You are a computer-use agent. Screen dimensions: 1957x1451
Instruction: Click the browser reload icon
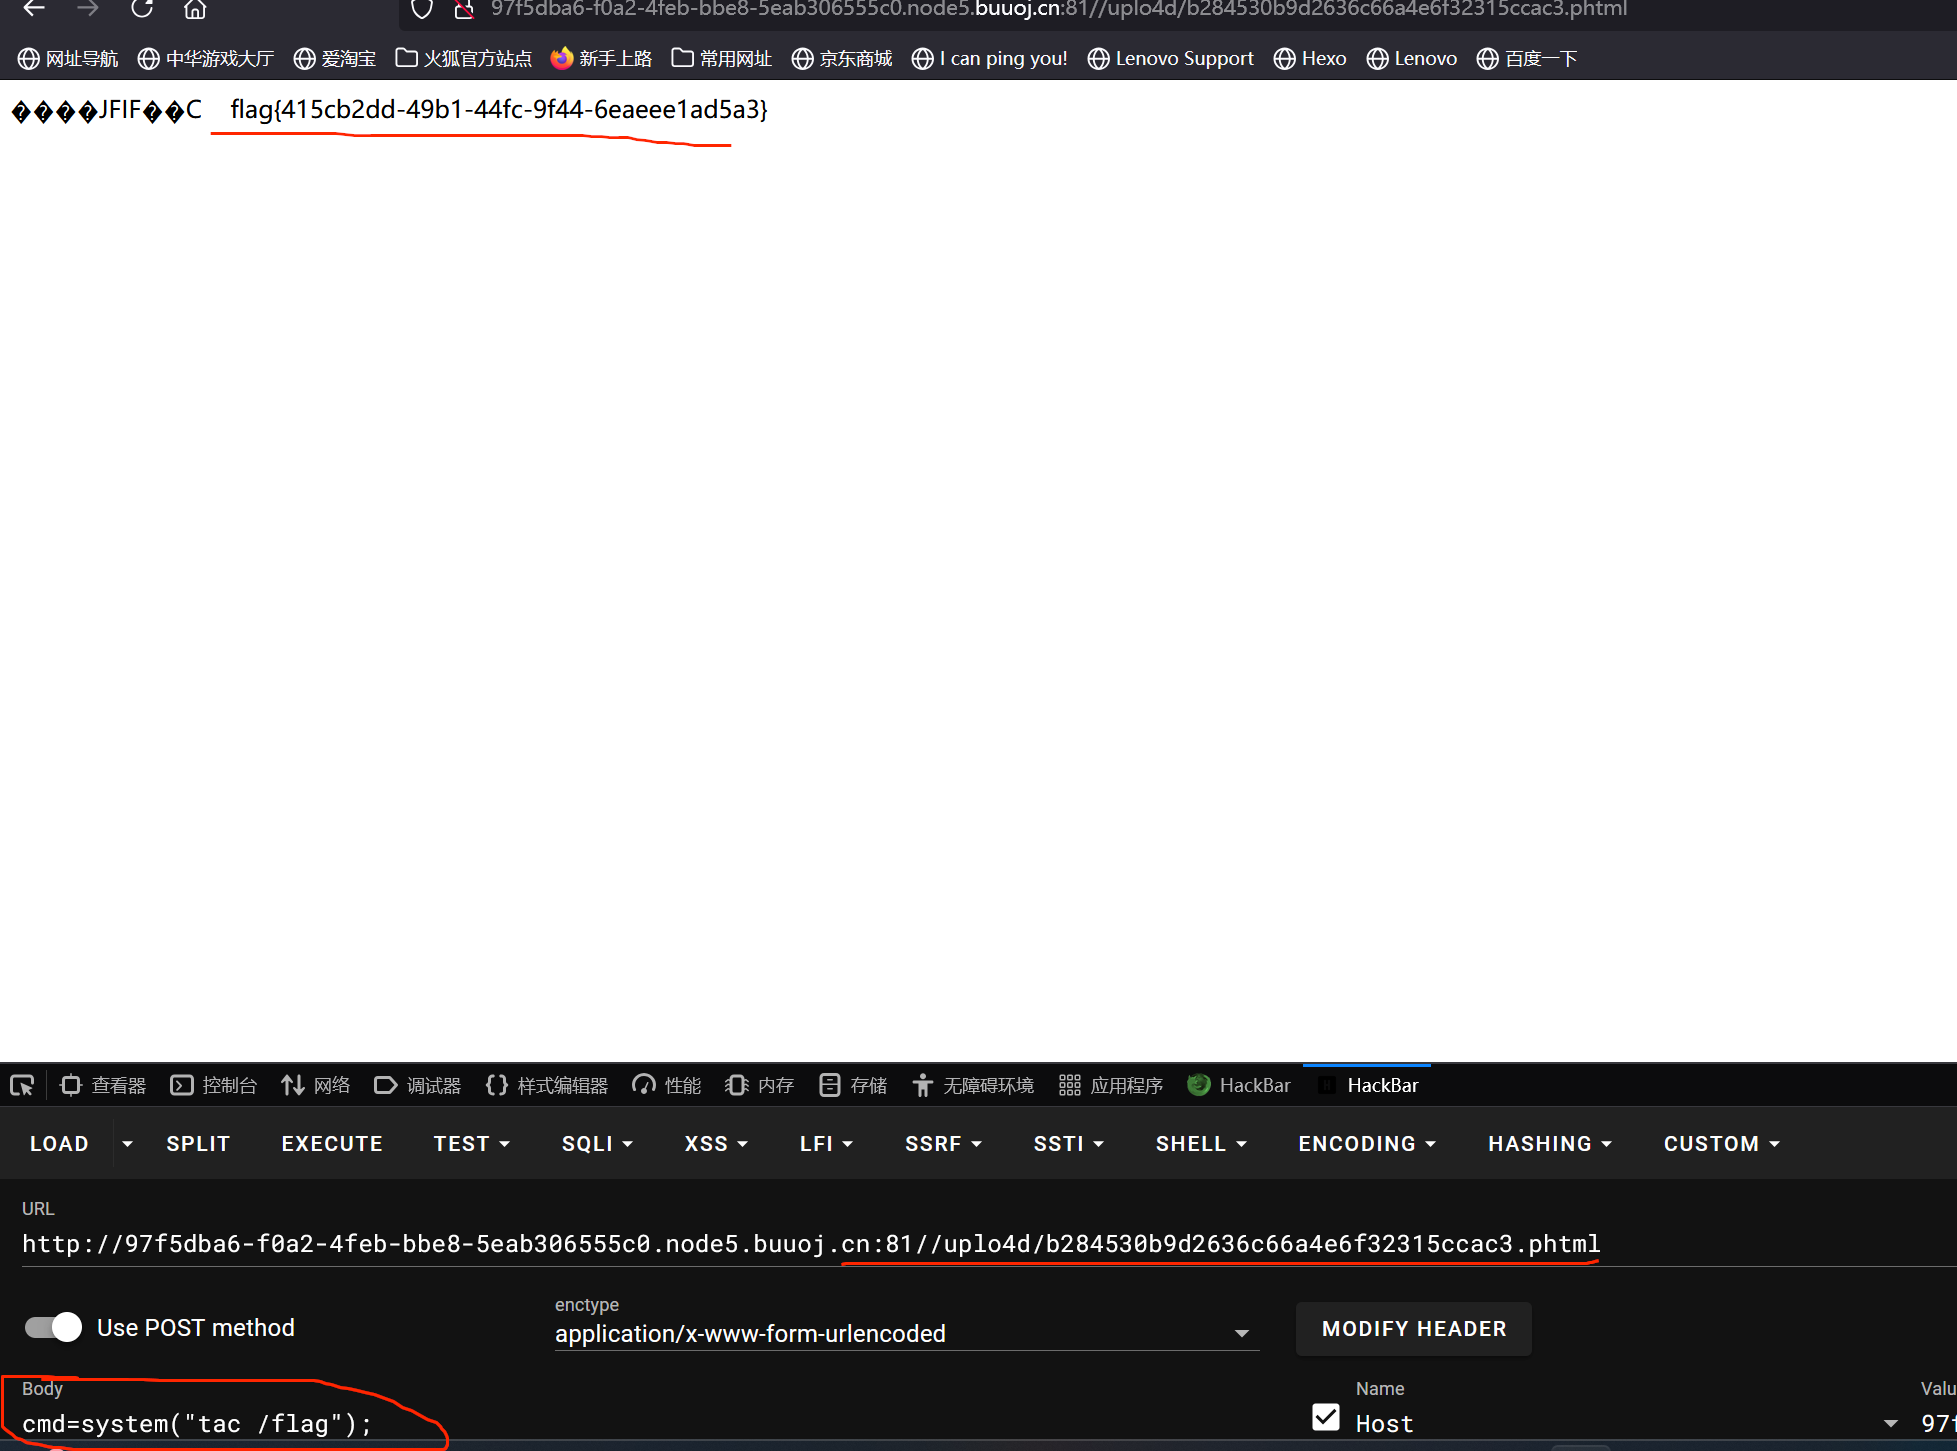point(142,9)
